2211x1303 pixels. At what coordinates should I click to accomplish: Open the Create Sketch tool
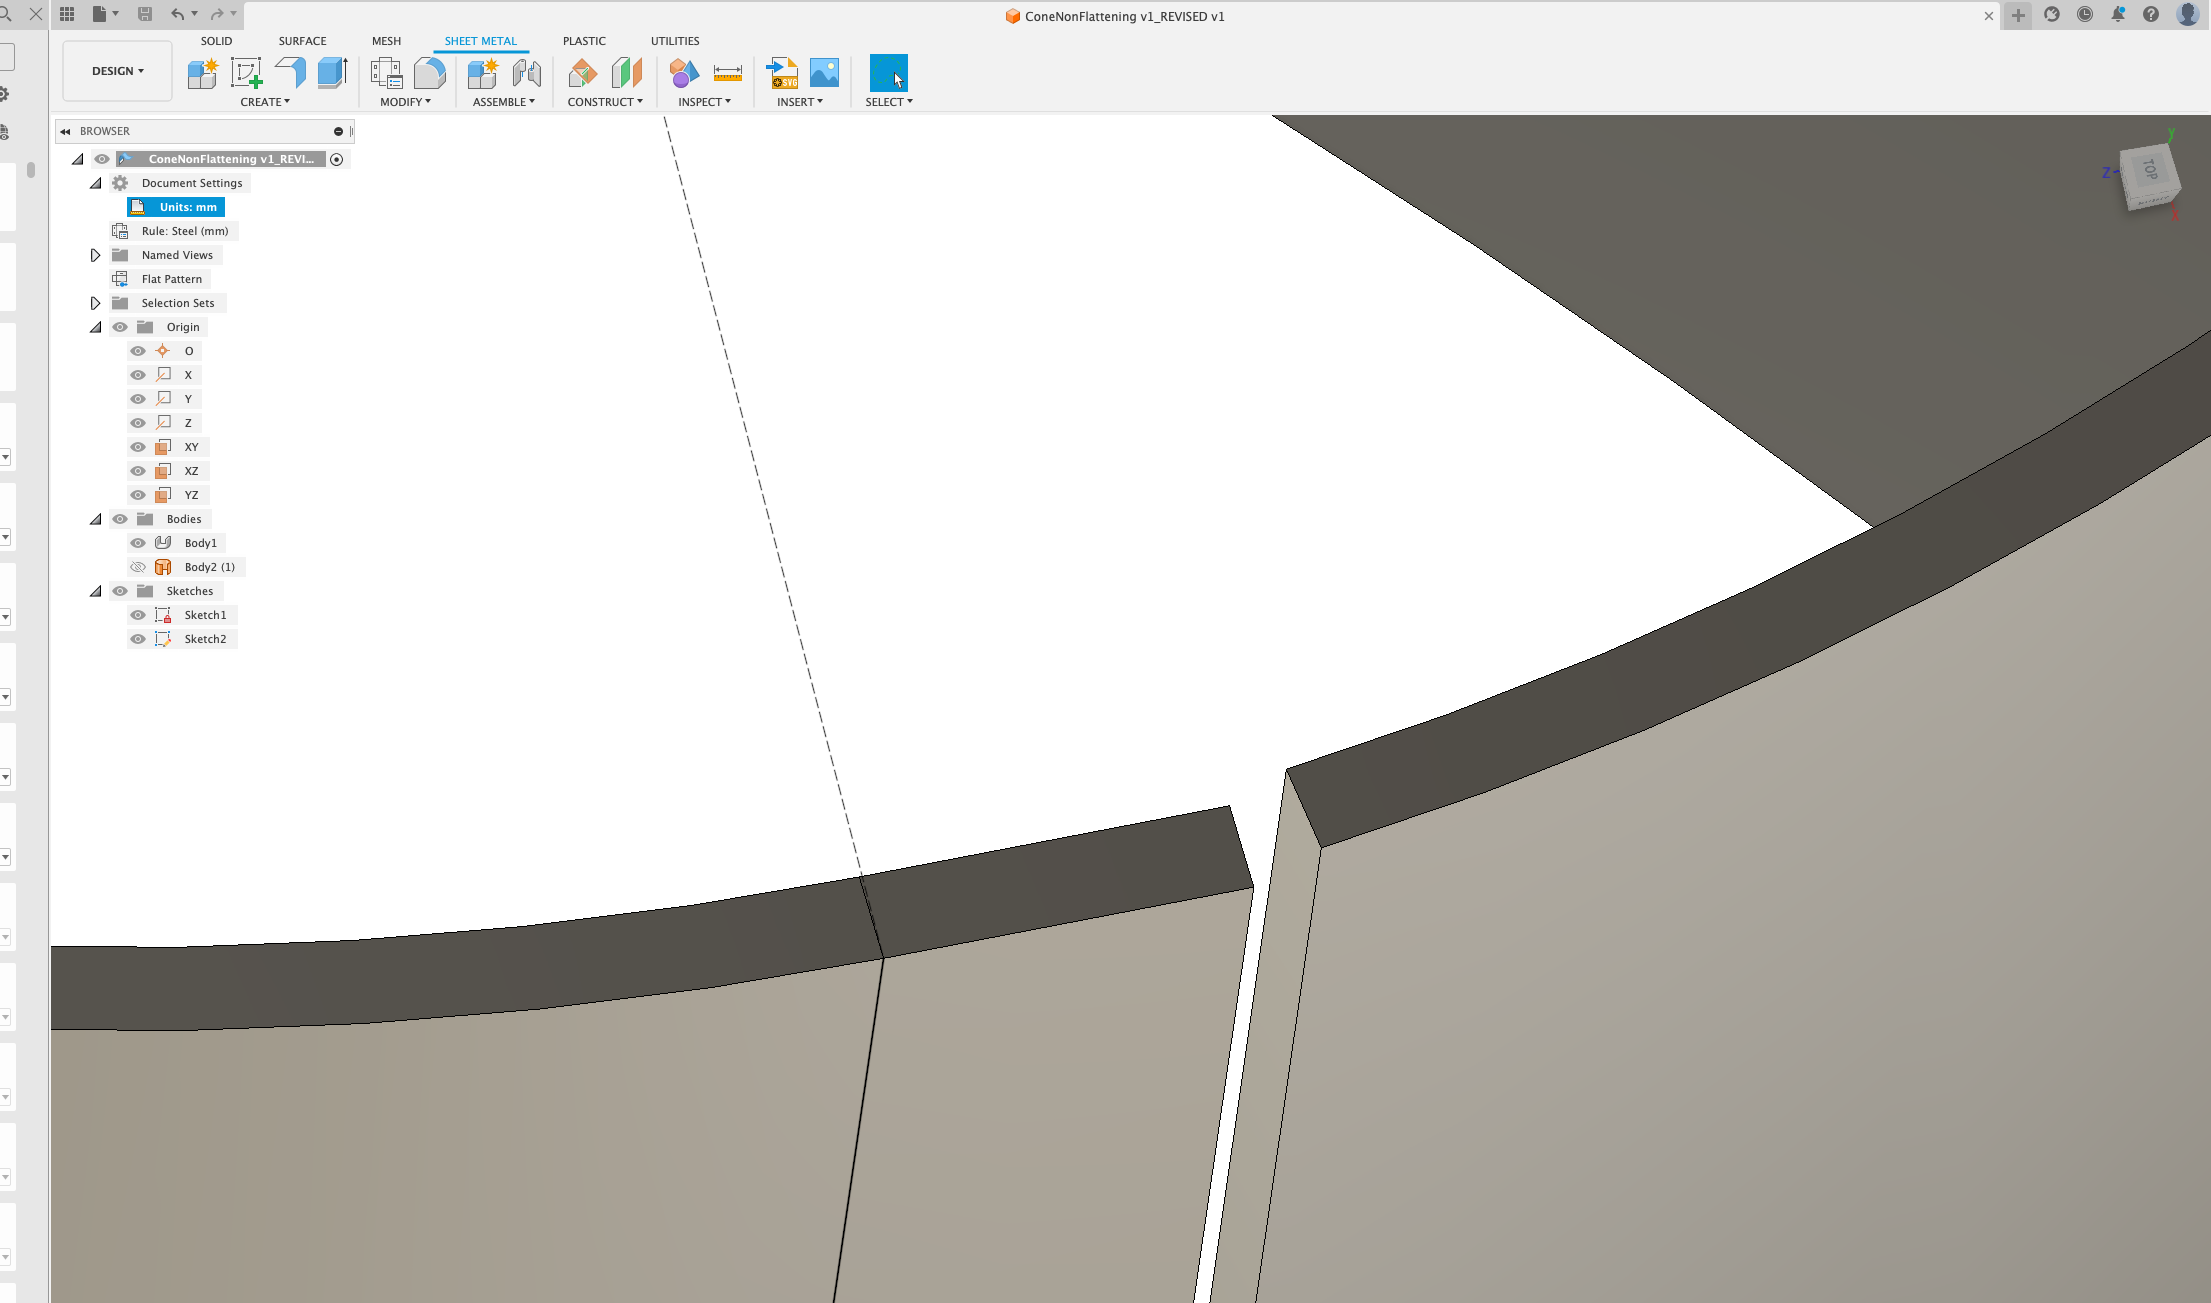[246, 72]
